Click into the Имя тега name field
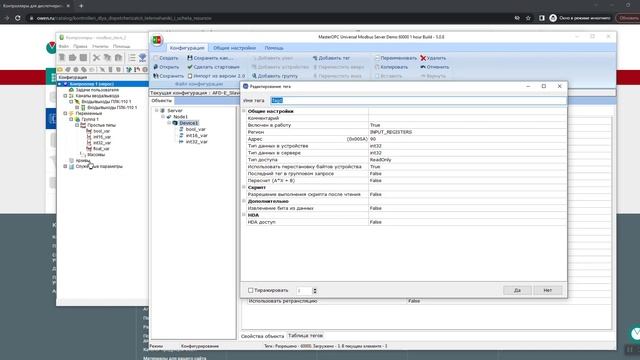The height and width of the screenshot is (360, 640). coord(418,100)
